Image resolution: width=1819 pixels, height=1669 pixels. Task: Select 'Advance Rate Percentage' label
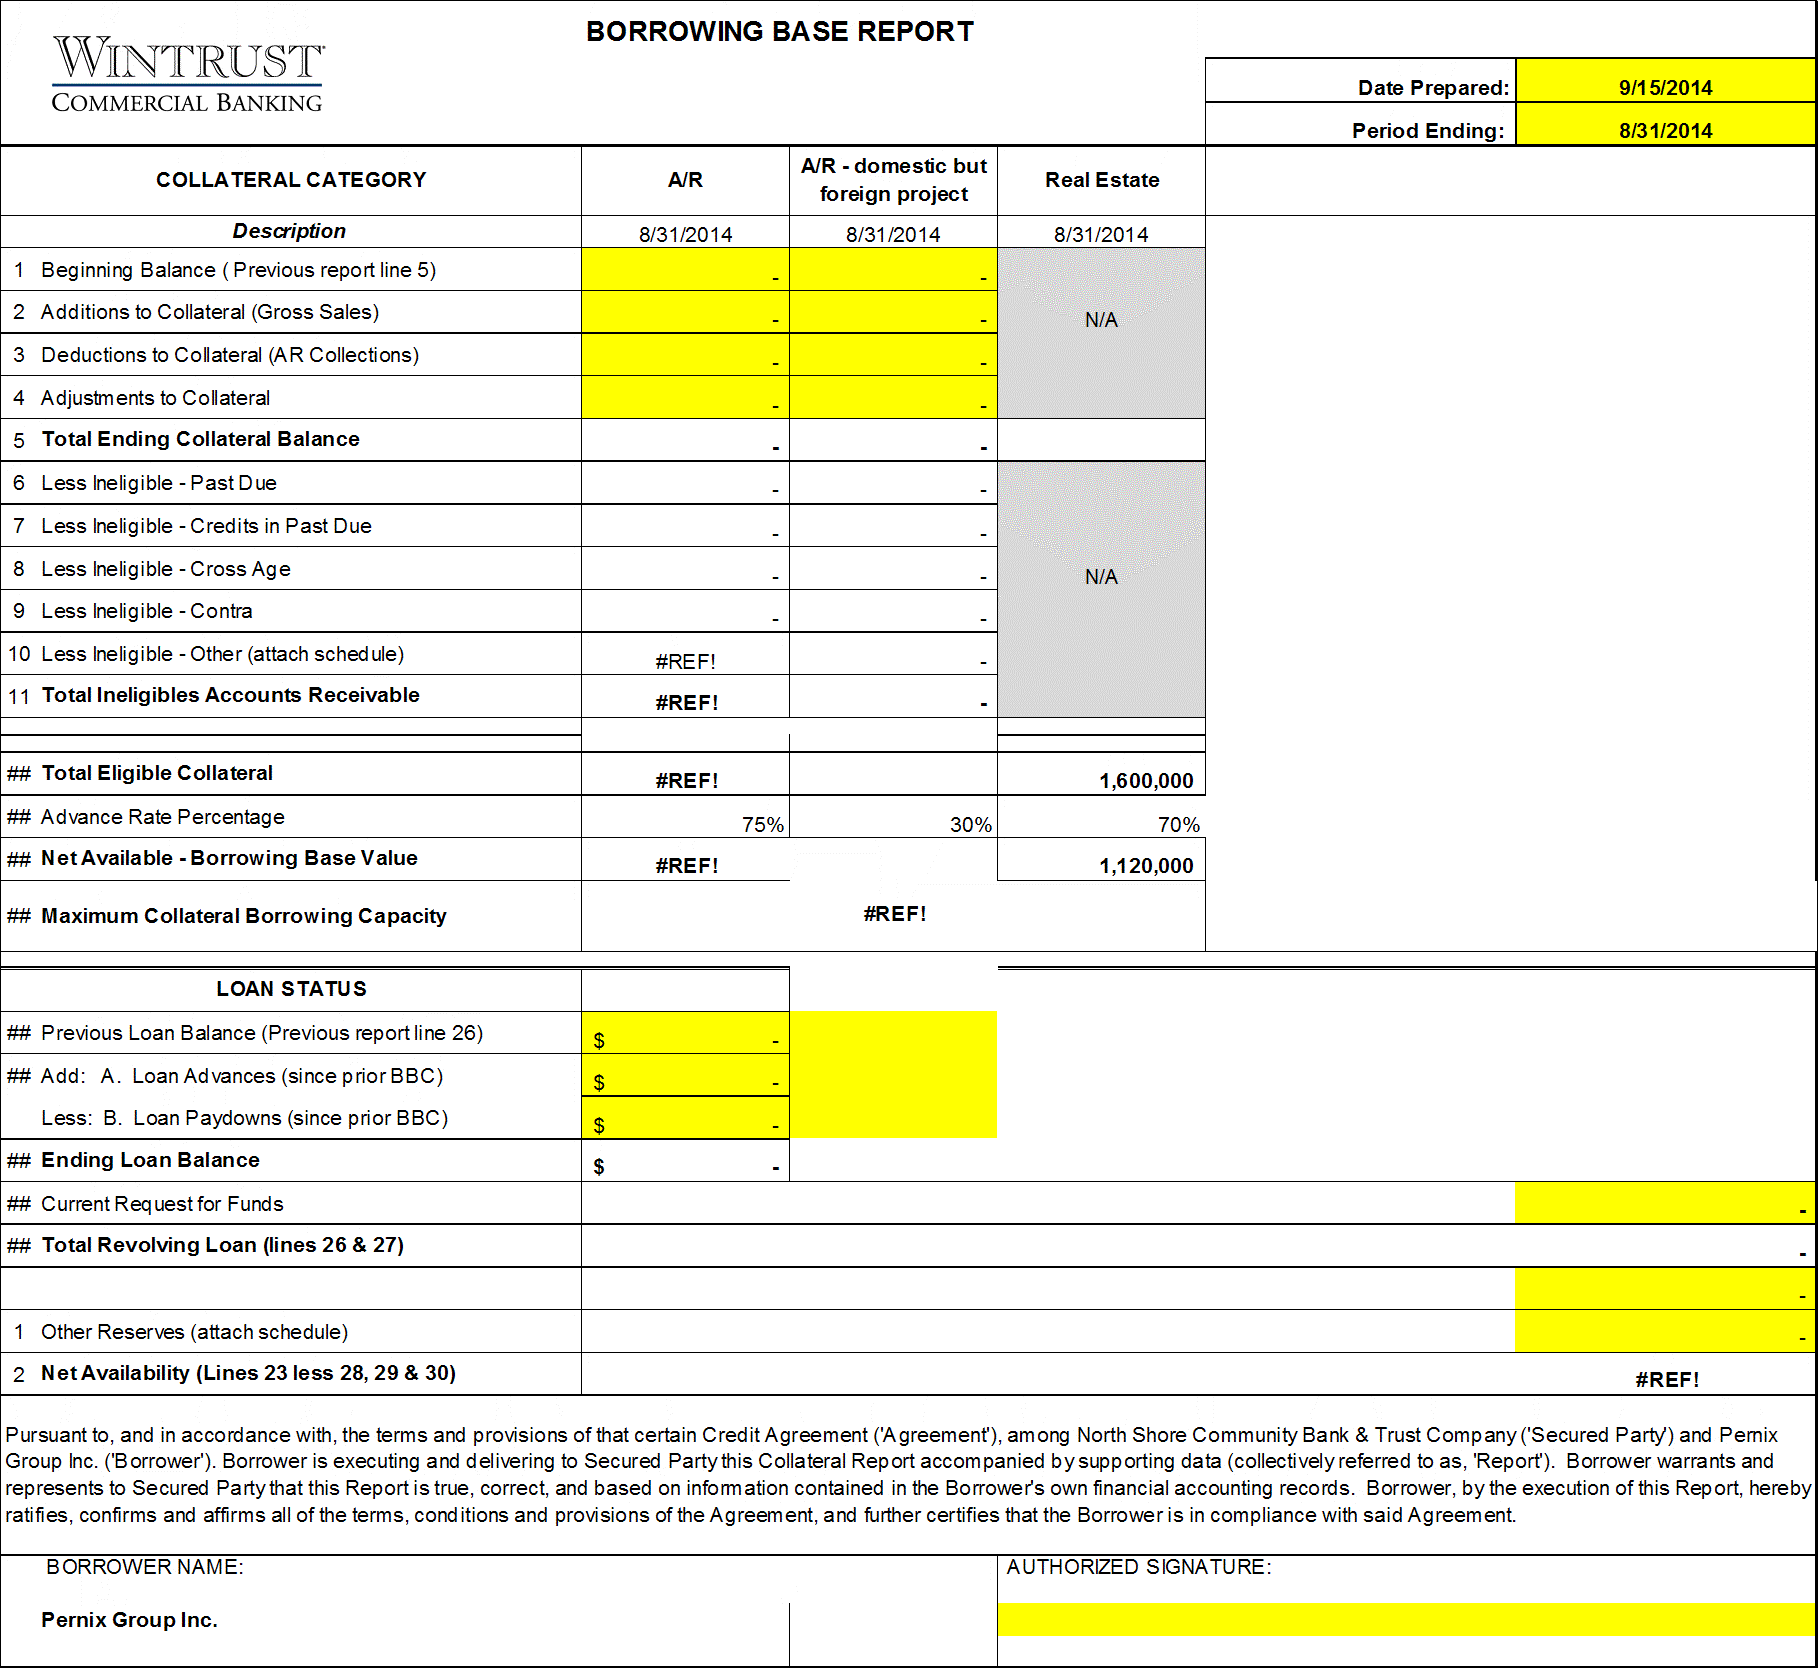[x=163, y=817]
